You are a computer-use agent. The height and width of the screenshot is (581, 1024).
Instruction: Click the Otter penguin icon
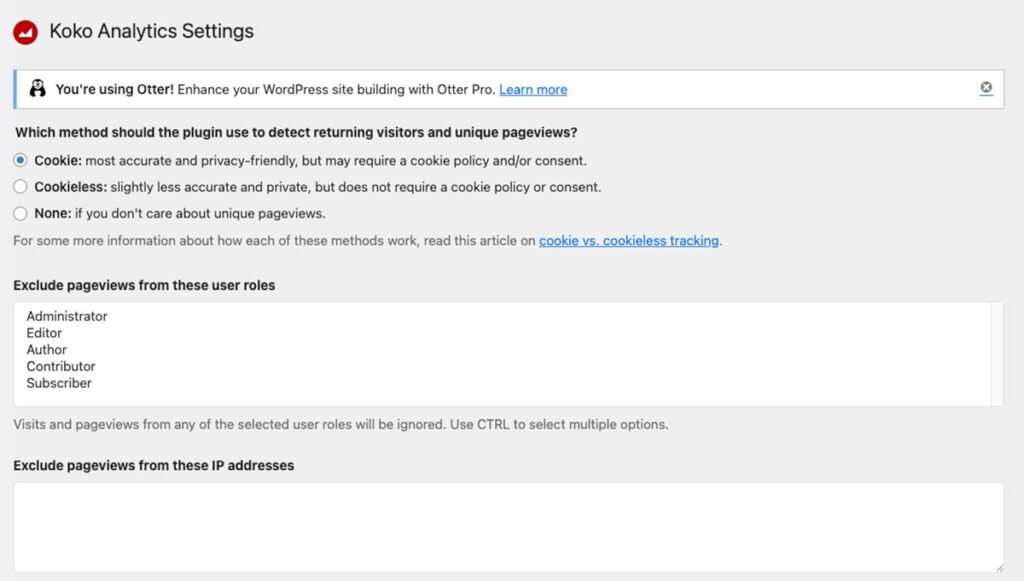pos(38,89)
